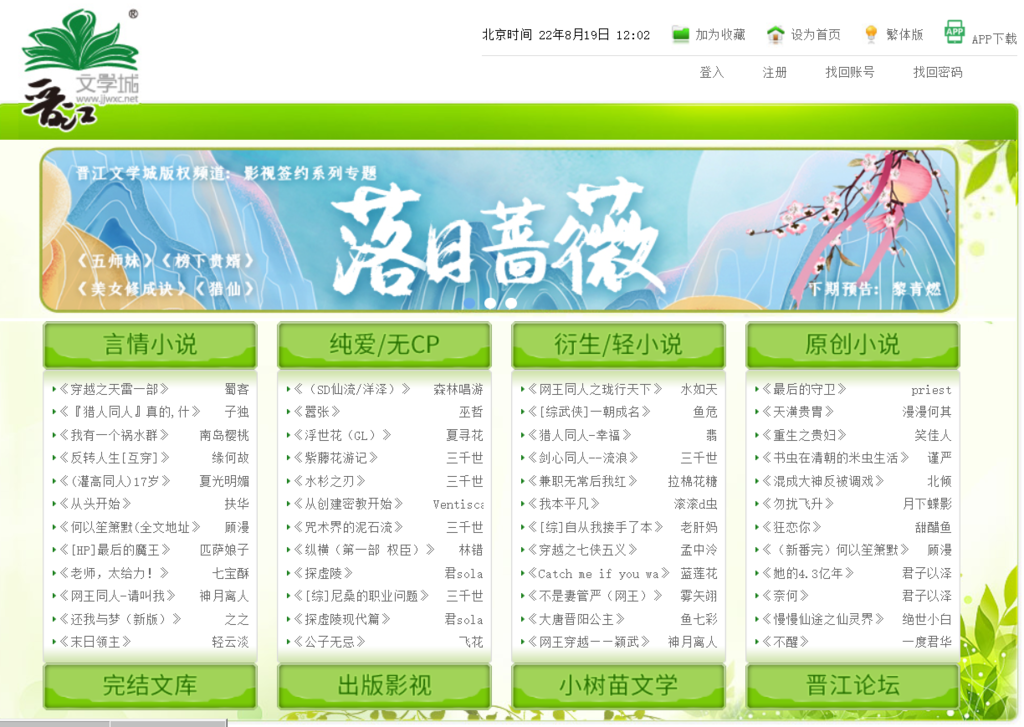Open novel 《老师，太给力！》
Image resolution: width=1024 pixels, height=727 pixels.
point(114,574)
